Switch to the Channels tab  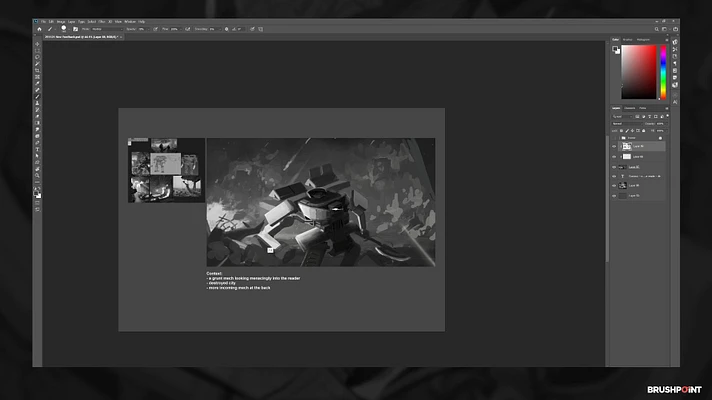point(629,108)
